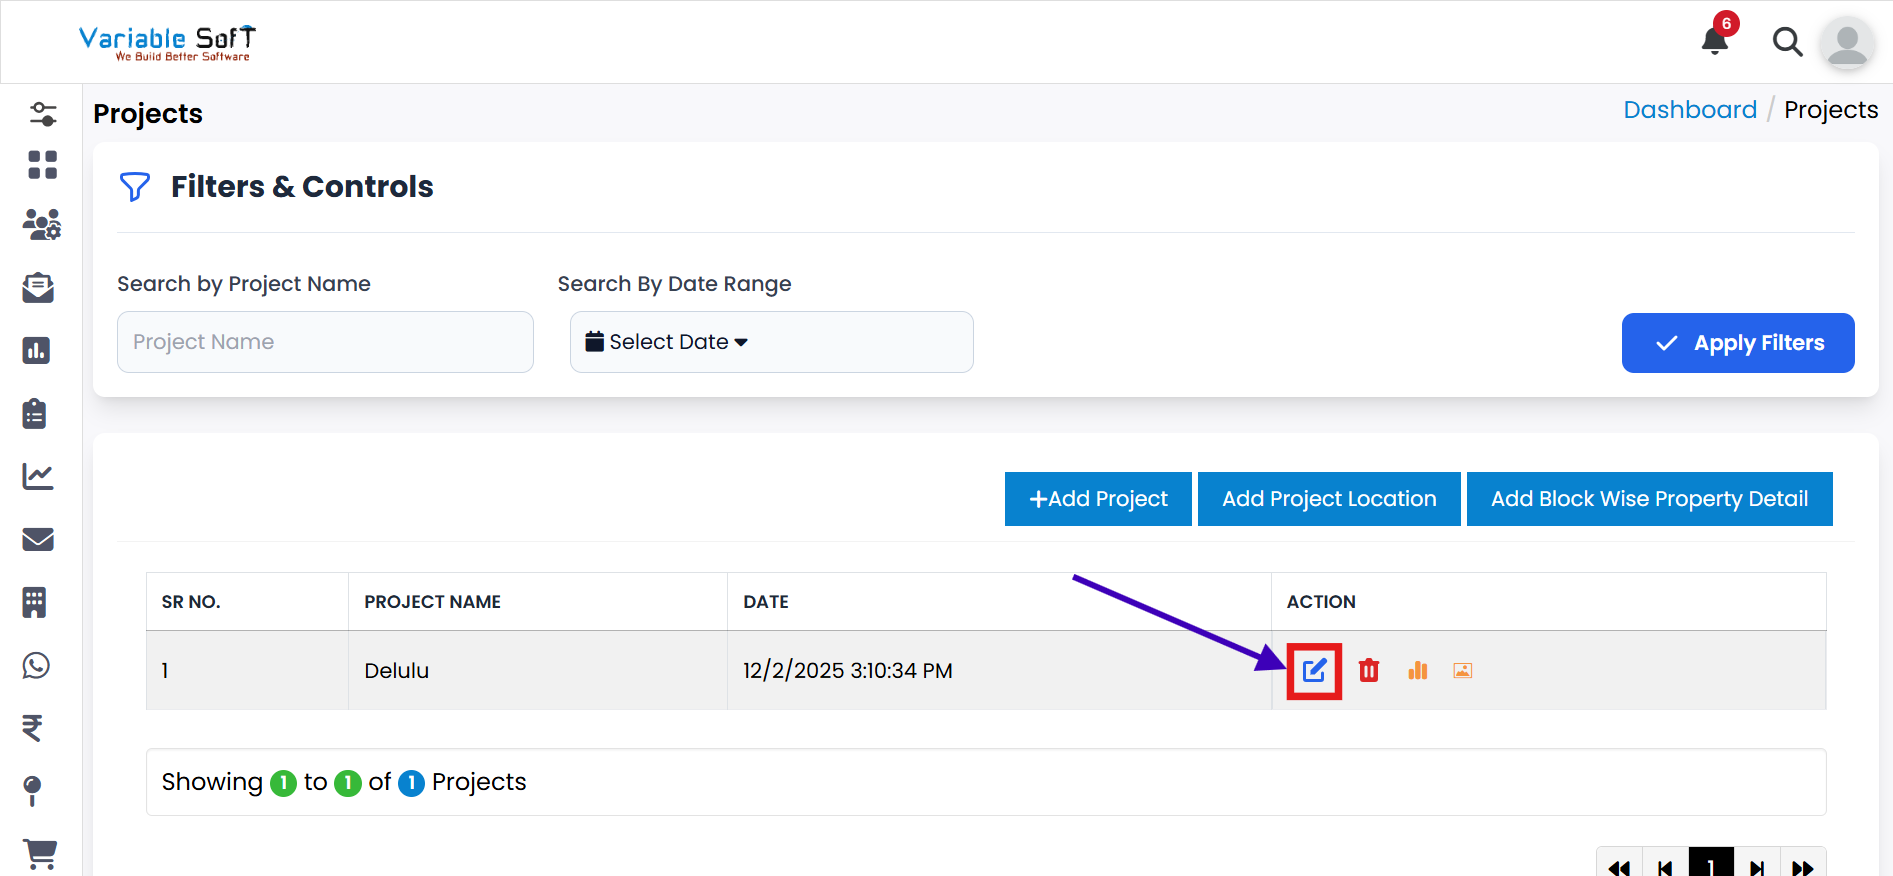Image resolution: width=1893 pixels, height=876 pixels.
Task: Open the user avatar profile menu
Action: click(1846, 43)
